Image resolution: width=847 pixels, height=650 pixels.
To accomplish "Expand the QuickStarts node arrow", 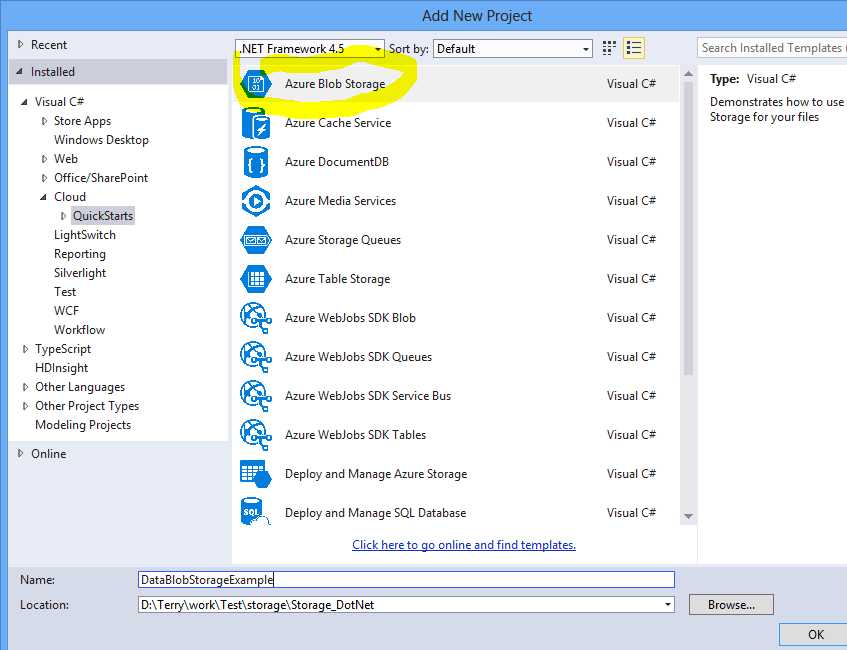I will [x=63, y=216].
